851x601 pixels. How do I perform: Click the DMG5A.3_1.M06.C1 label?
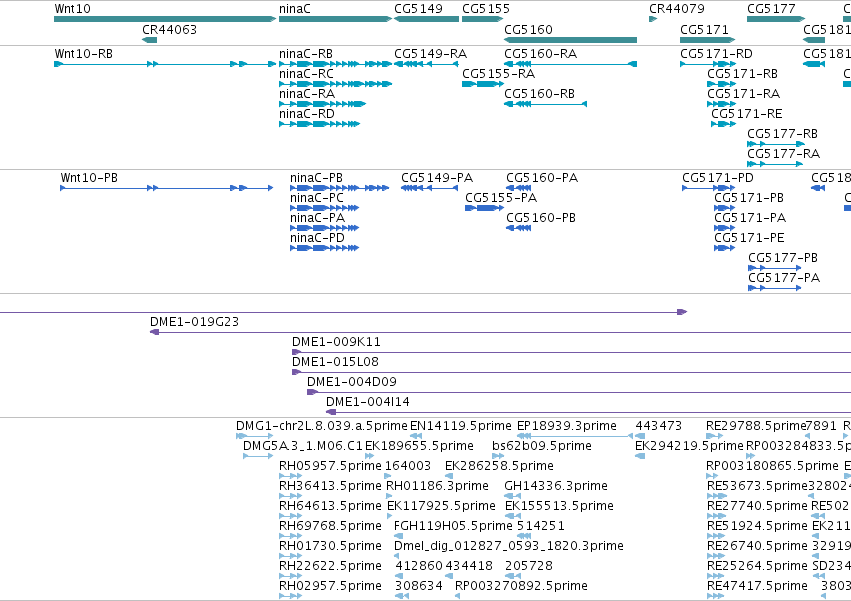(302, 446)
